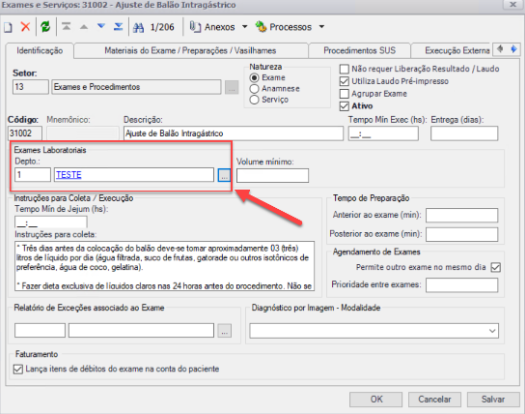Go to next record down arrow

pos(101,26)
